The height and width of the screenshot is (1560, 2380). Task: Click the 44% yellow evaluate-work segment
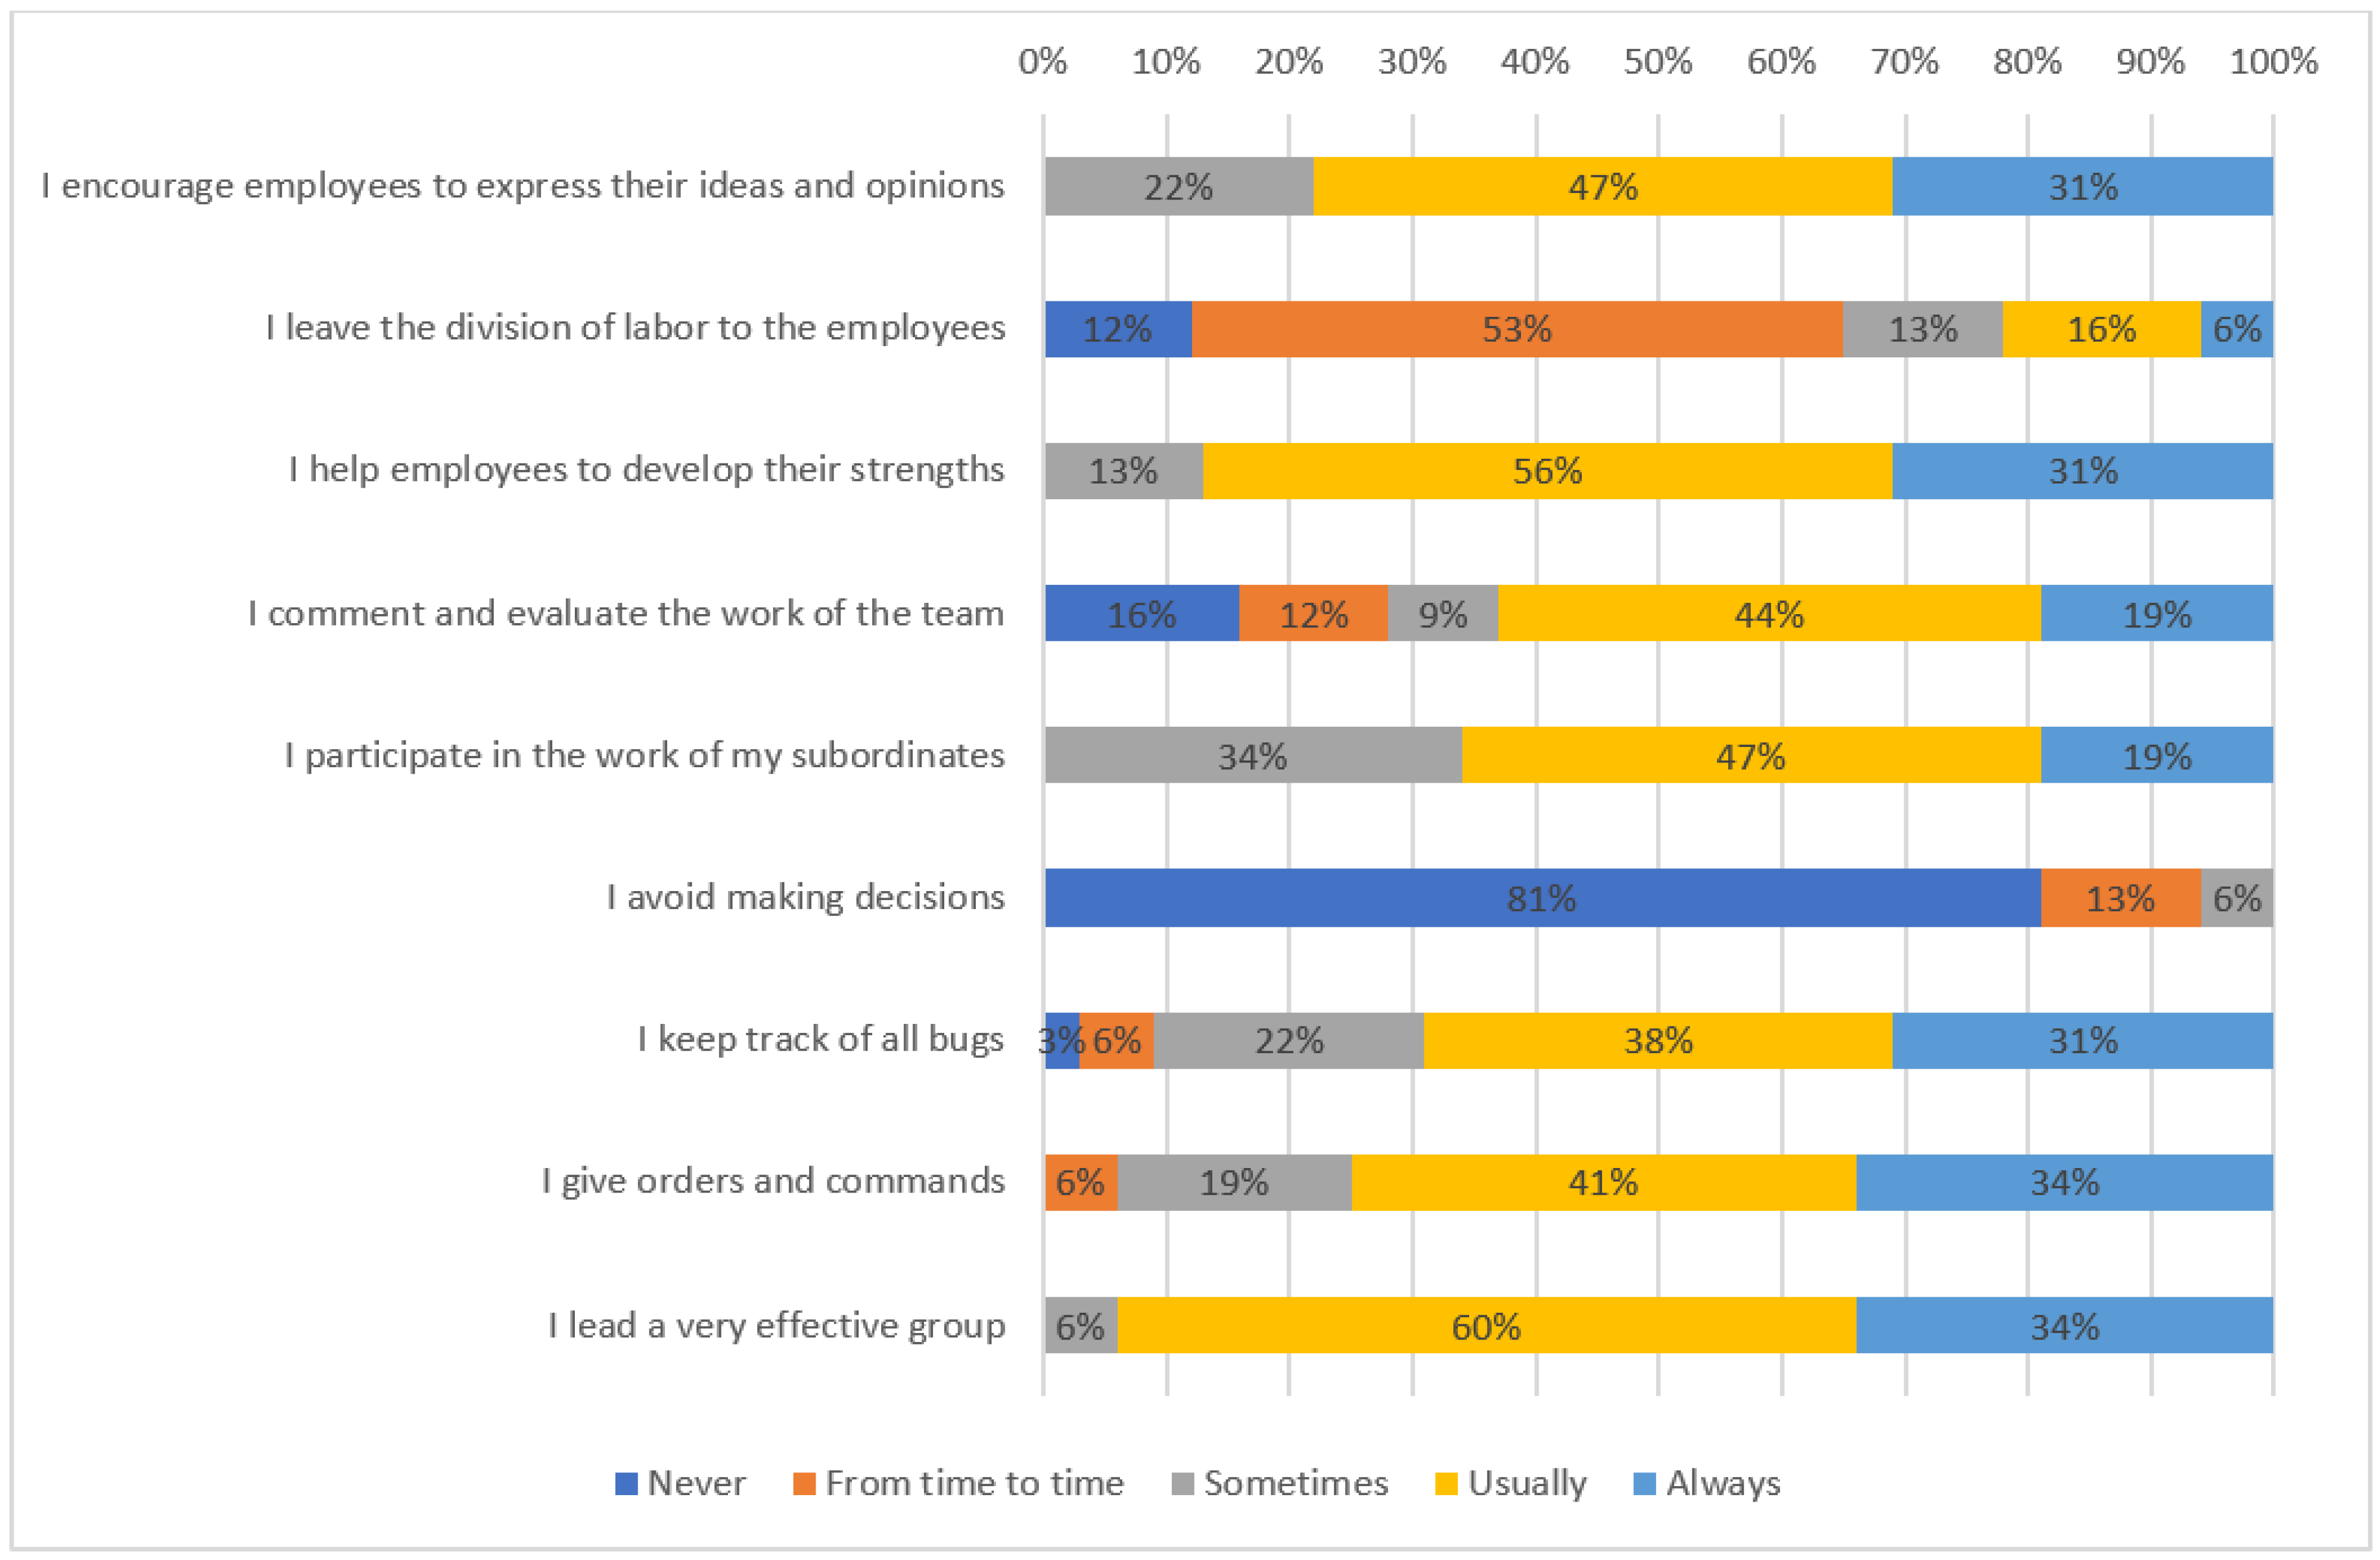click(1769, 613)
